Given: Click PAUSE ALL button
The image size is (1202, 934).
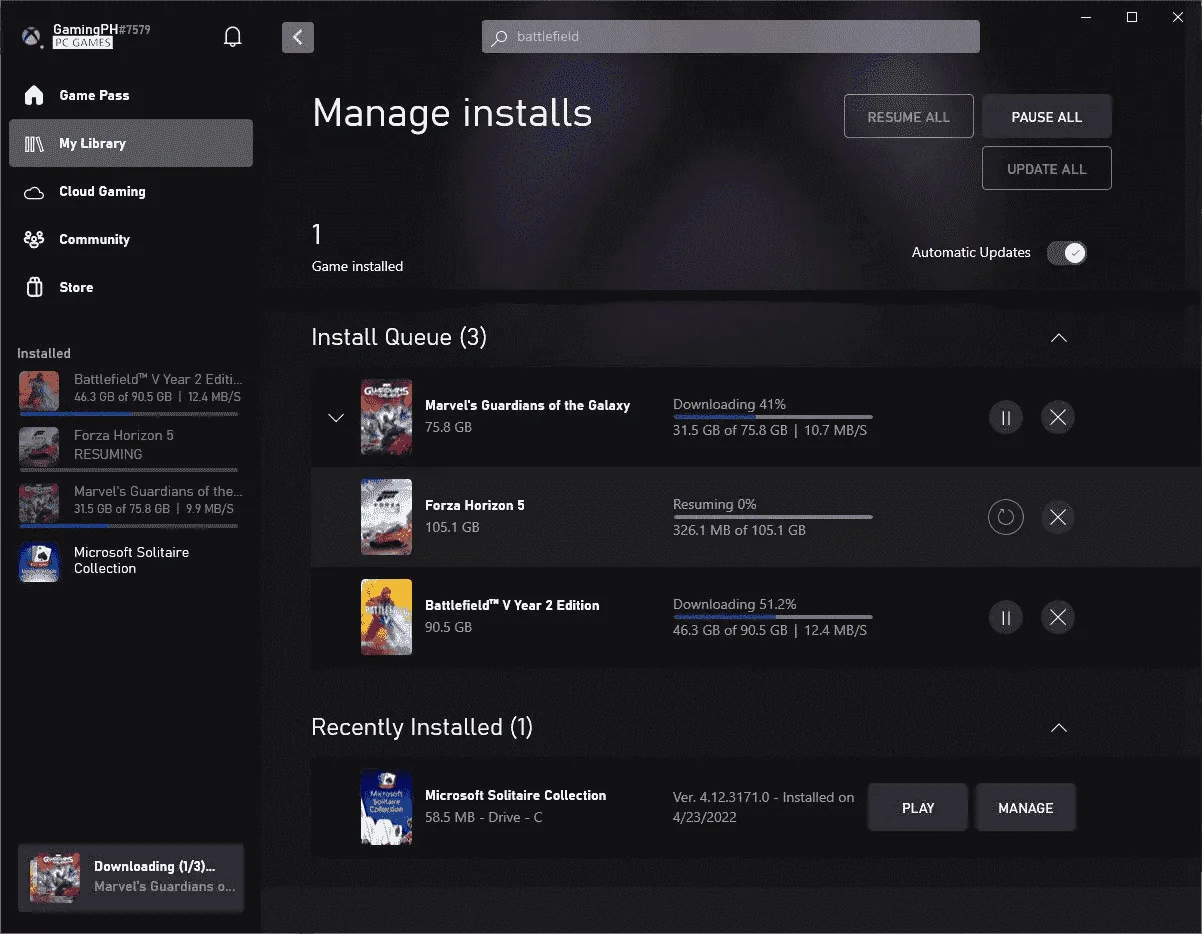Looking at the screenshot, I should pos(1047,117).
